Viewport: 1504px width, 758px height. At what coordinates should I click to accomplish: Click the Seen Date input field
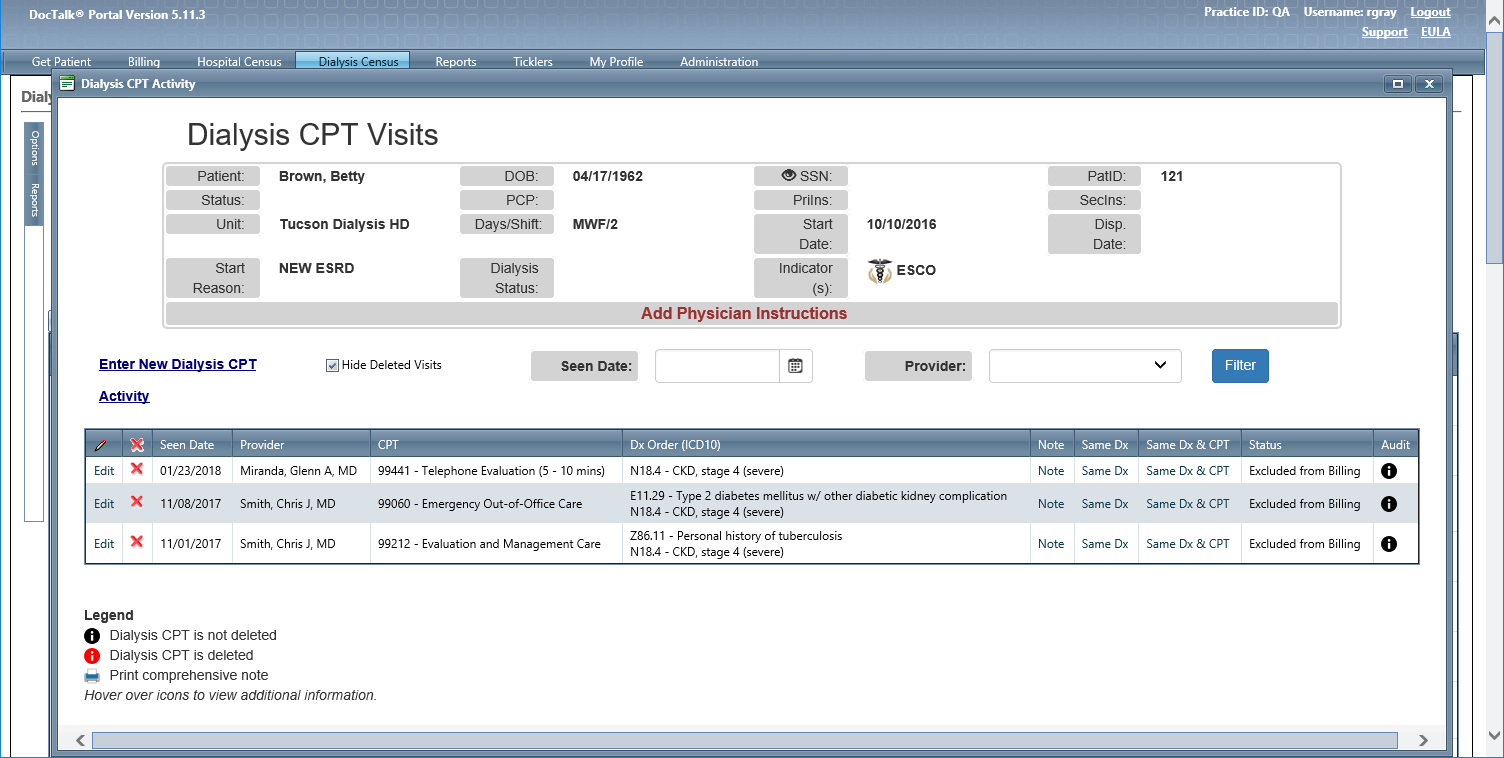pyautogui.click(x=717, y=366)
